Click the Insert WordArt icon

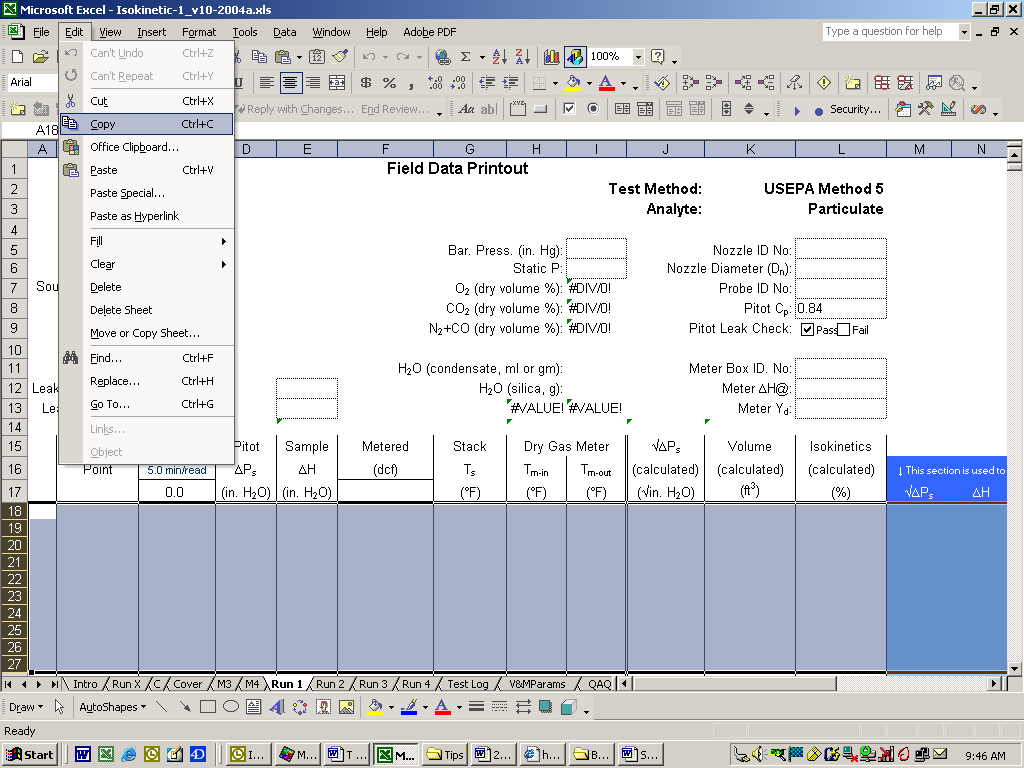(x=277, y=707)
